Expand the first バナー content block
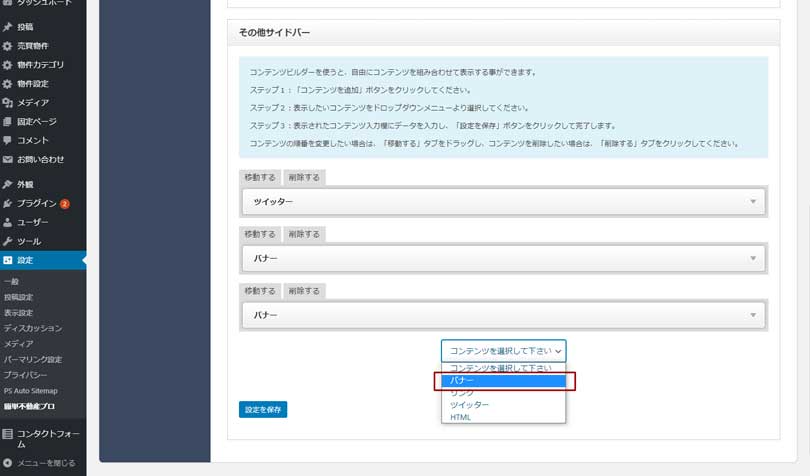This screenshot has width=810, height=476. (x=753, y=259)
